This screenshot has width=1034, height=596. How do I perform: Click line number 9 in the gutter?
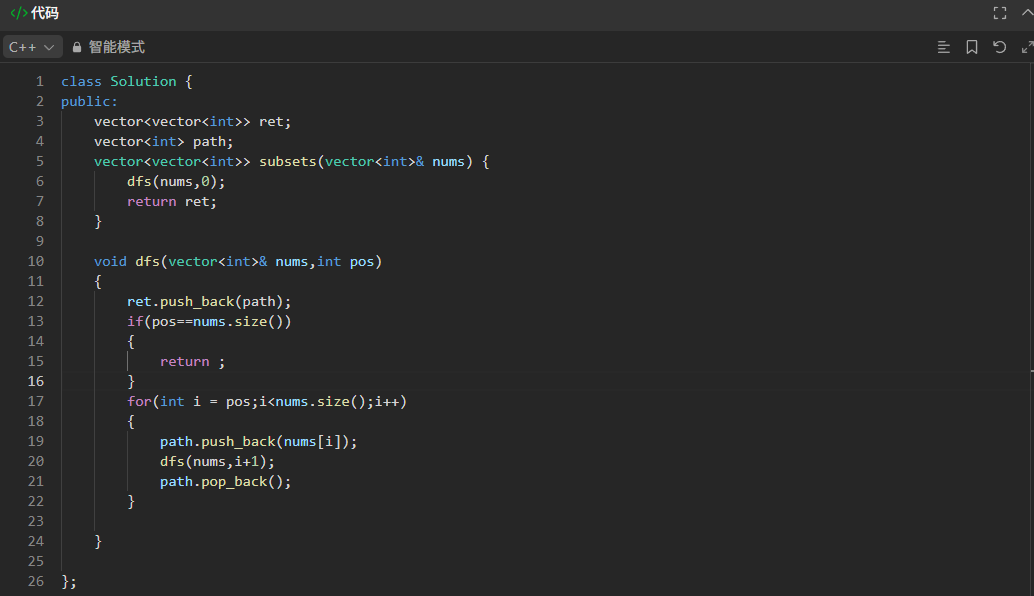40,241
